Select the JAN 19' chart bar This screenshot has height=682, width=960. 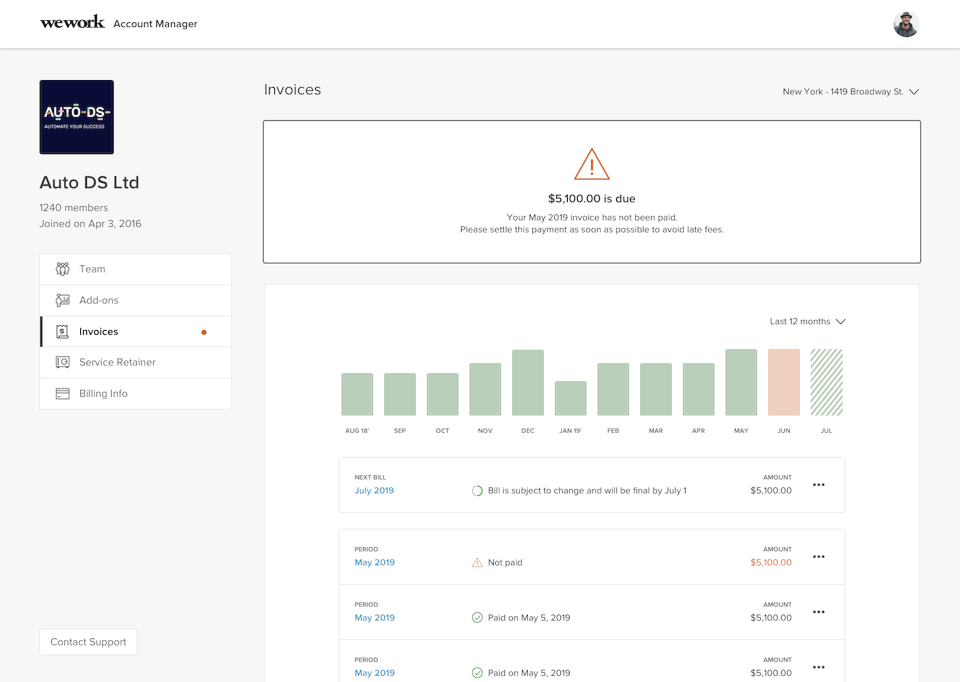tap(571, 399)
